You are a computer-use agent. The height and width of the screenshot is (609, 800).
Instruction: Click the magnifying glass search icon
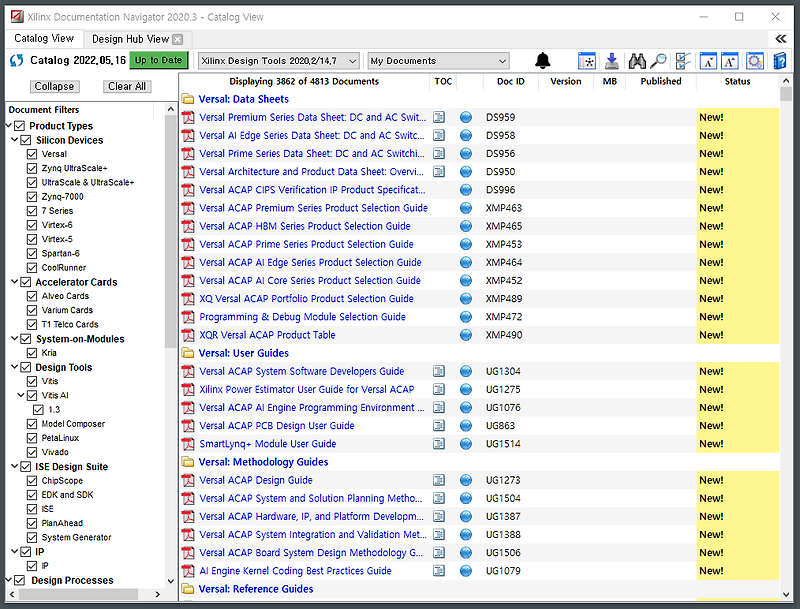(658, 61)
